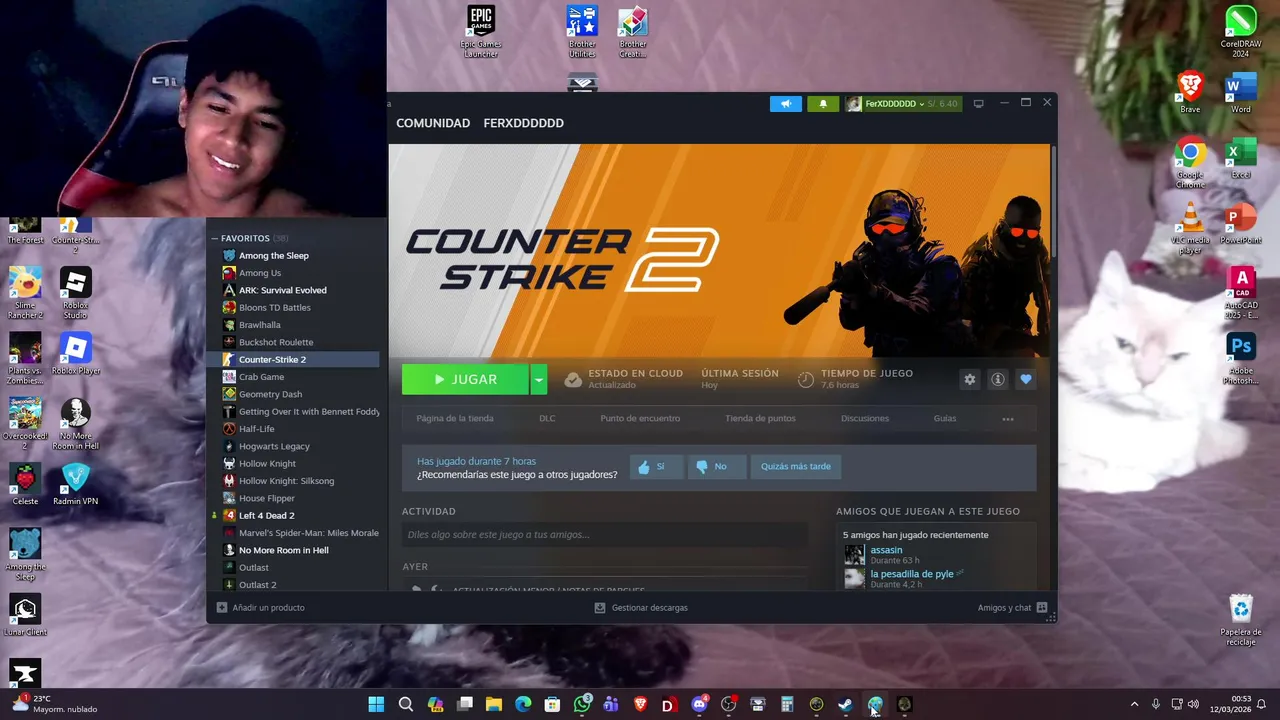Open Epic Games Launcher desktop icon
Viewport: 1280px width, 720px height.
point(481,31)
